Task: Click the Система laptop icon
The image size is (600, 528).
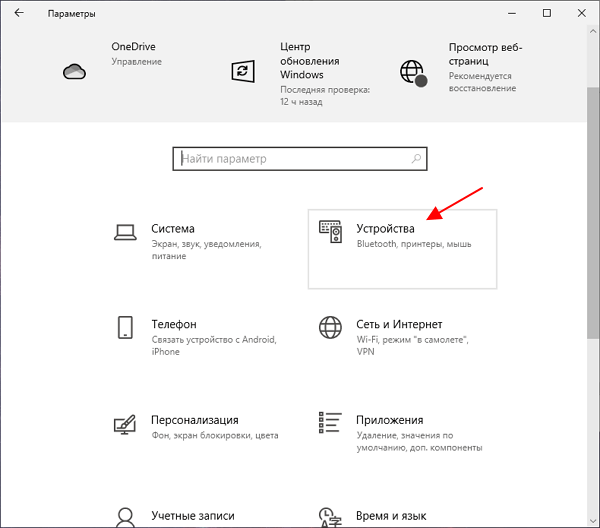Action: click(x=126, y=232)
